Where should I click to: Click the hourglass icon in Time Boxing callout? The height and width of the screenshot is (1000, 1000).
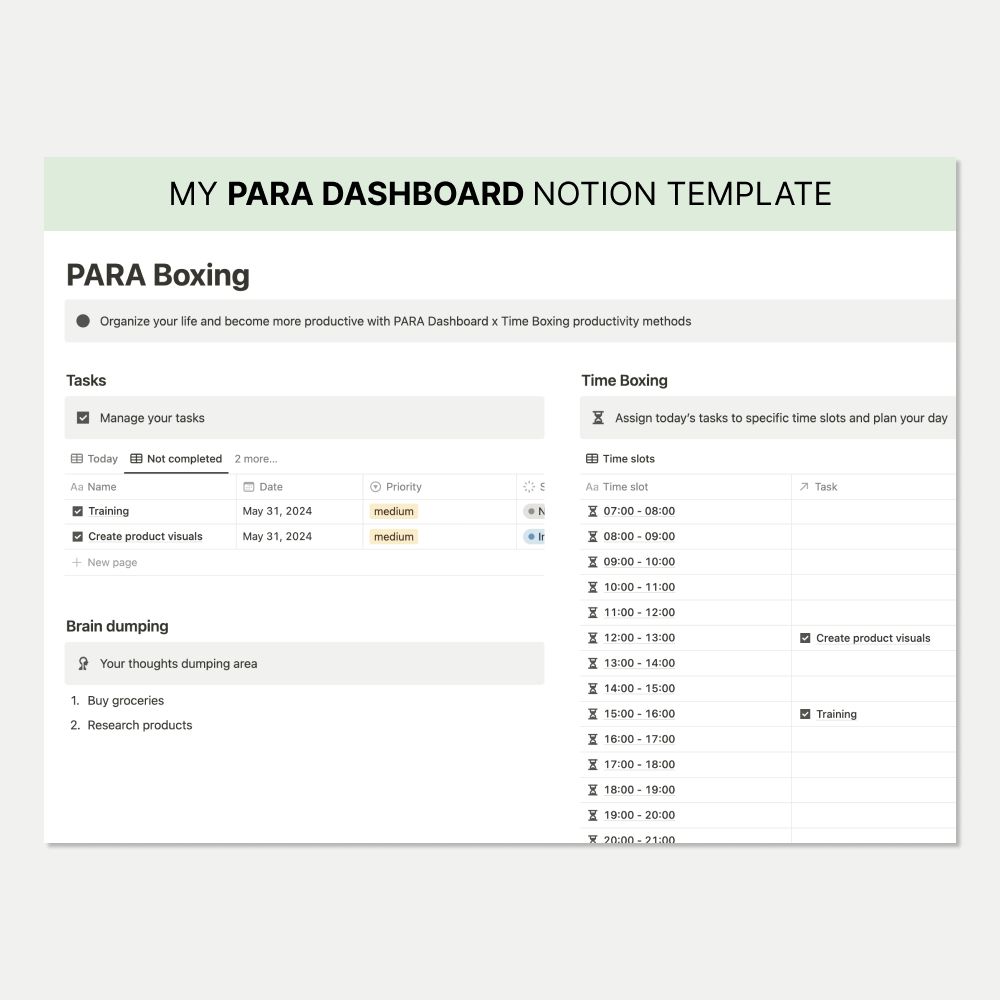598,418
